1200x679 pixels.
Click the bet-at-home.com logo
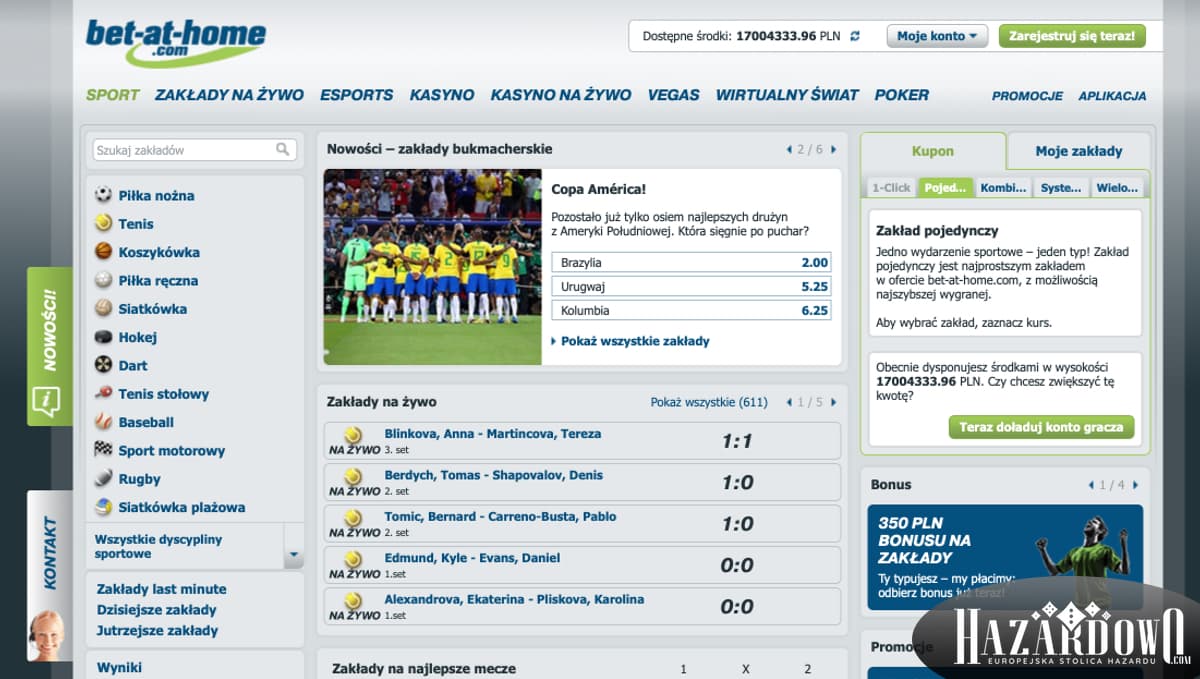176,43
